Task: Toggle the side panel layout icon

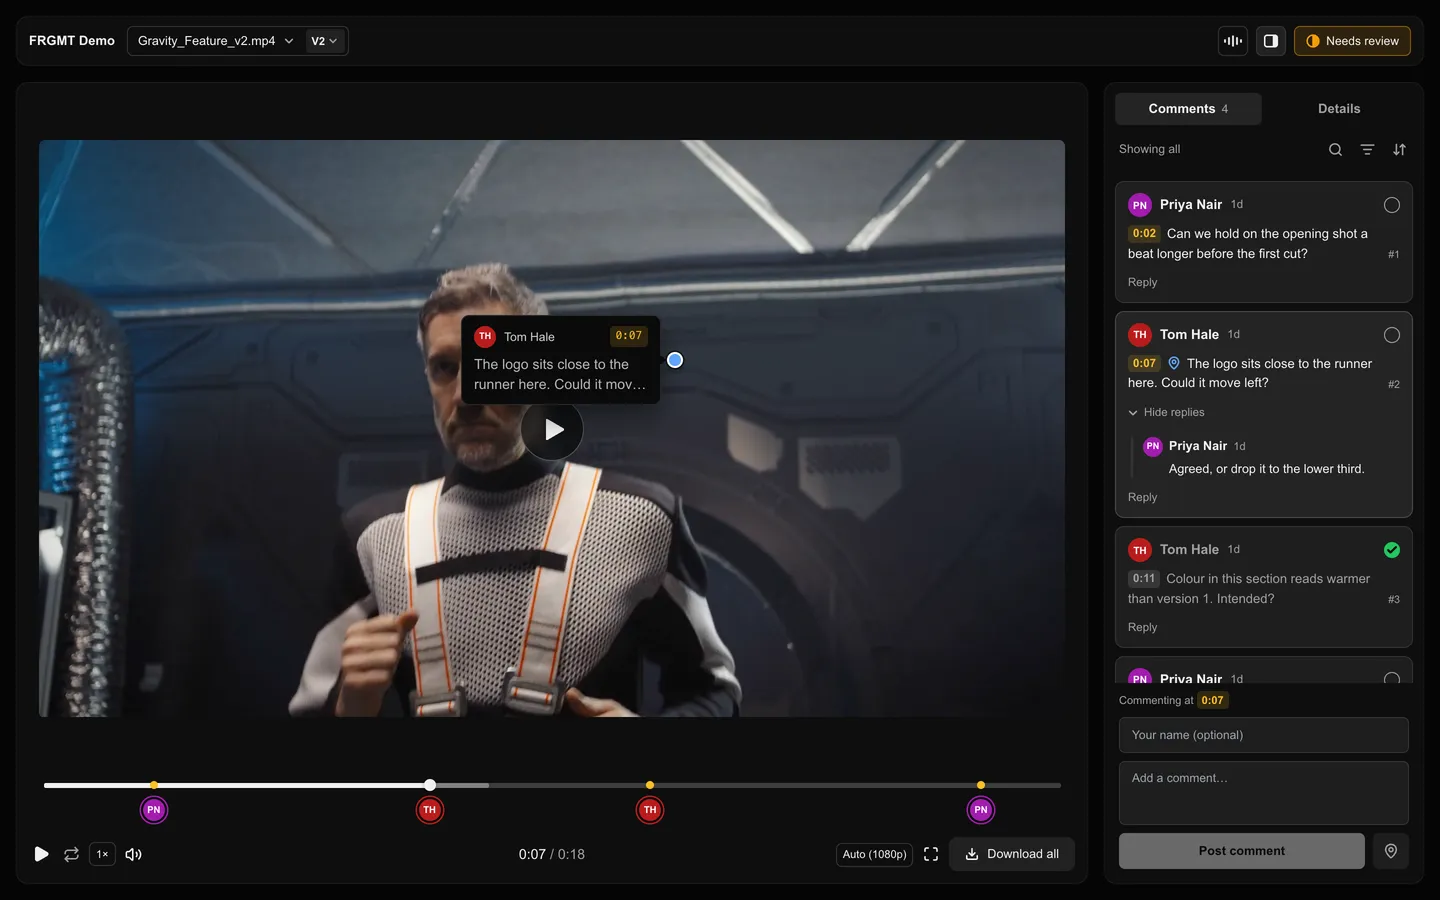Action: (x=1271, y=41)
